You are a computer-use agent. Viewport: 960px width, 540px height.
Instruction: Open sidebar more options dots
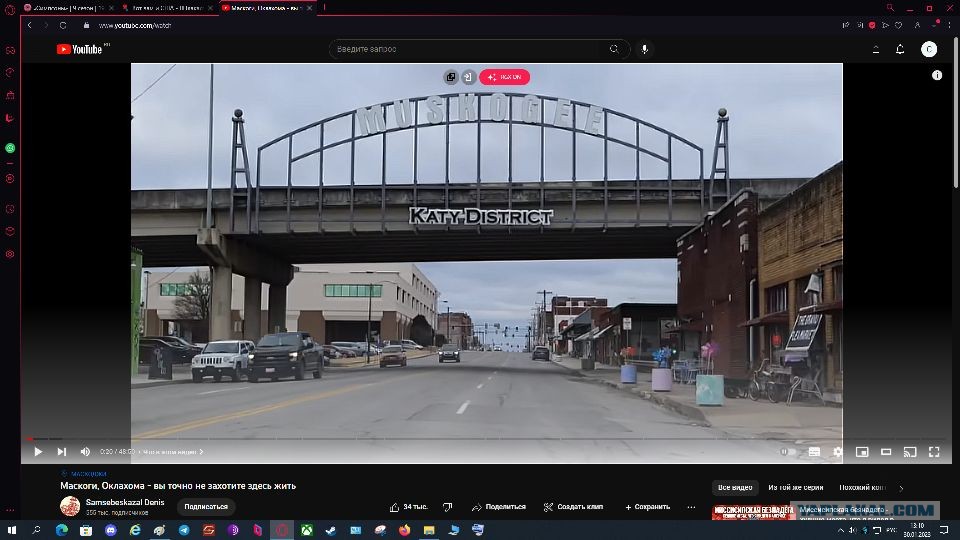(10, 510)
